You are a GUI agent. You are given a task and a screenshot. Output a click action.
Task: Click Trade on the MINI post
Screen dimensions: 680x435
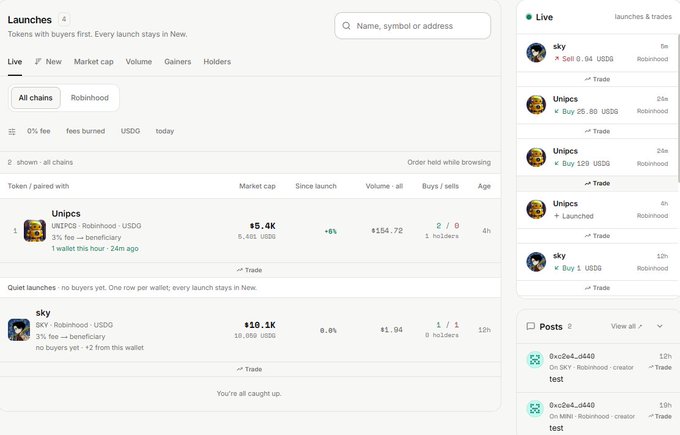point(660,416)
